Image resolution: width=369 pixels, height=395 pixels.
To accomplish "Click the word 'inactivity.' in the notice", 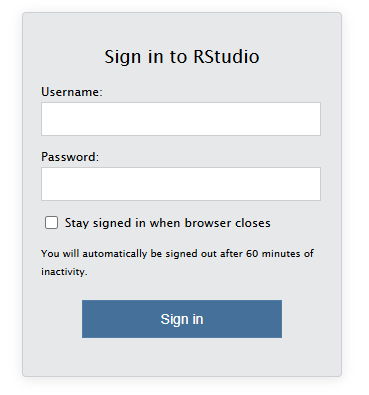I will coord(64,272).
